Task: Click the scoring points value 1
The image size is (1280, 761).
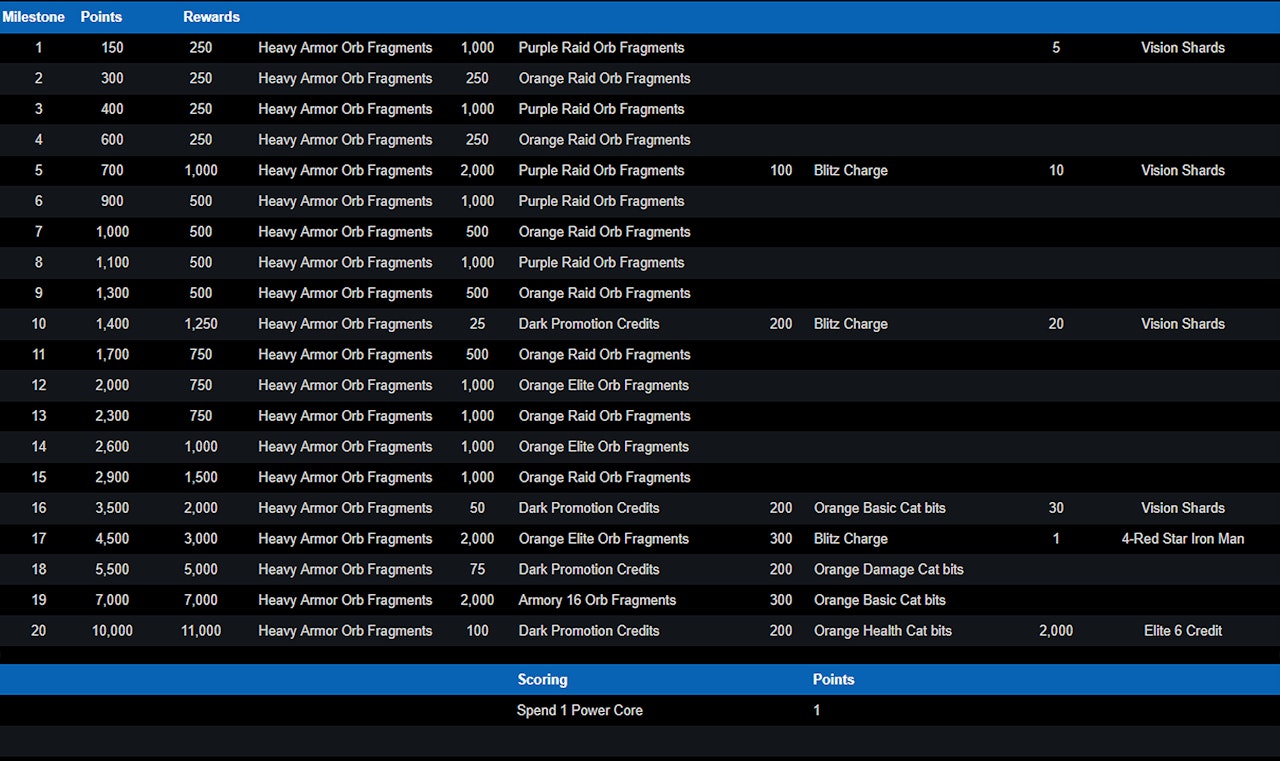Action: click(x=816, y=710)
